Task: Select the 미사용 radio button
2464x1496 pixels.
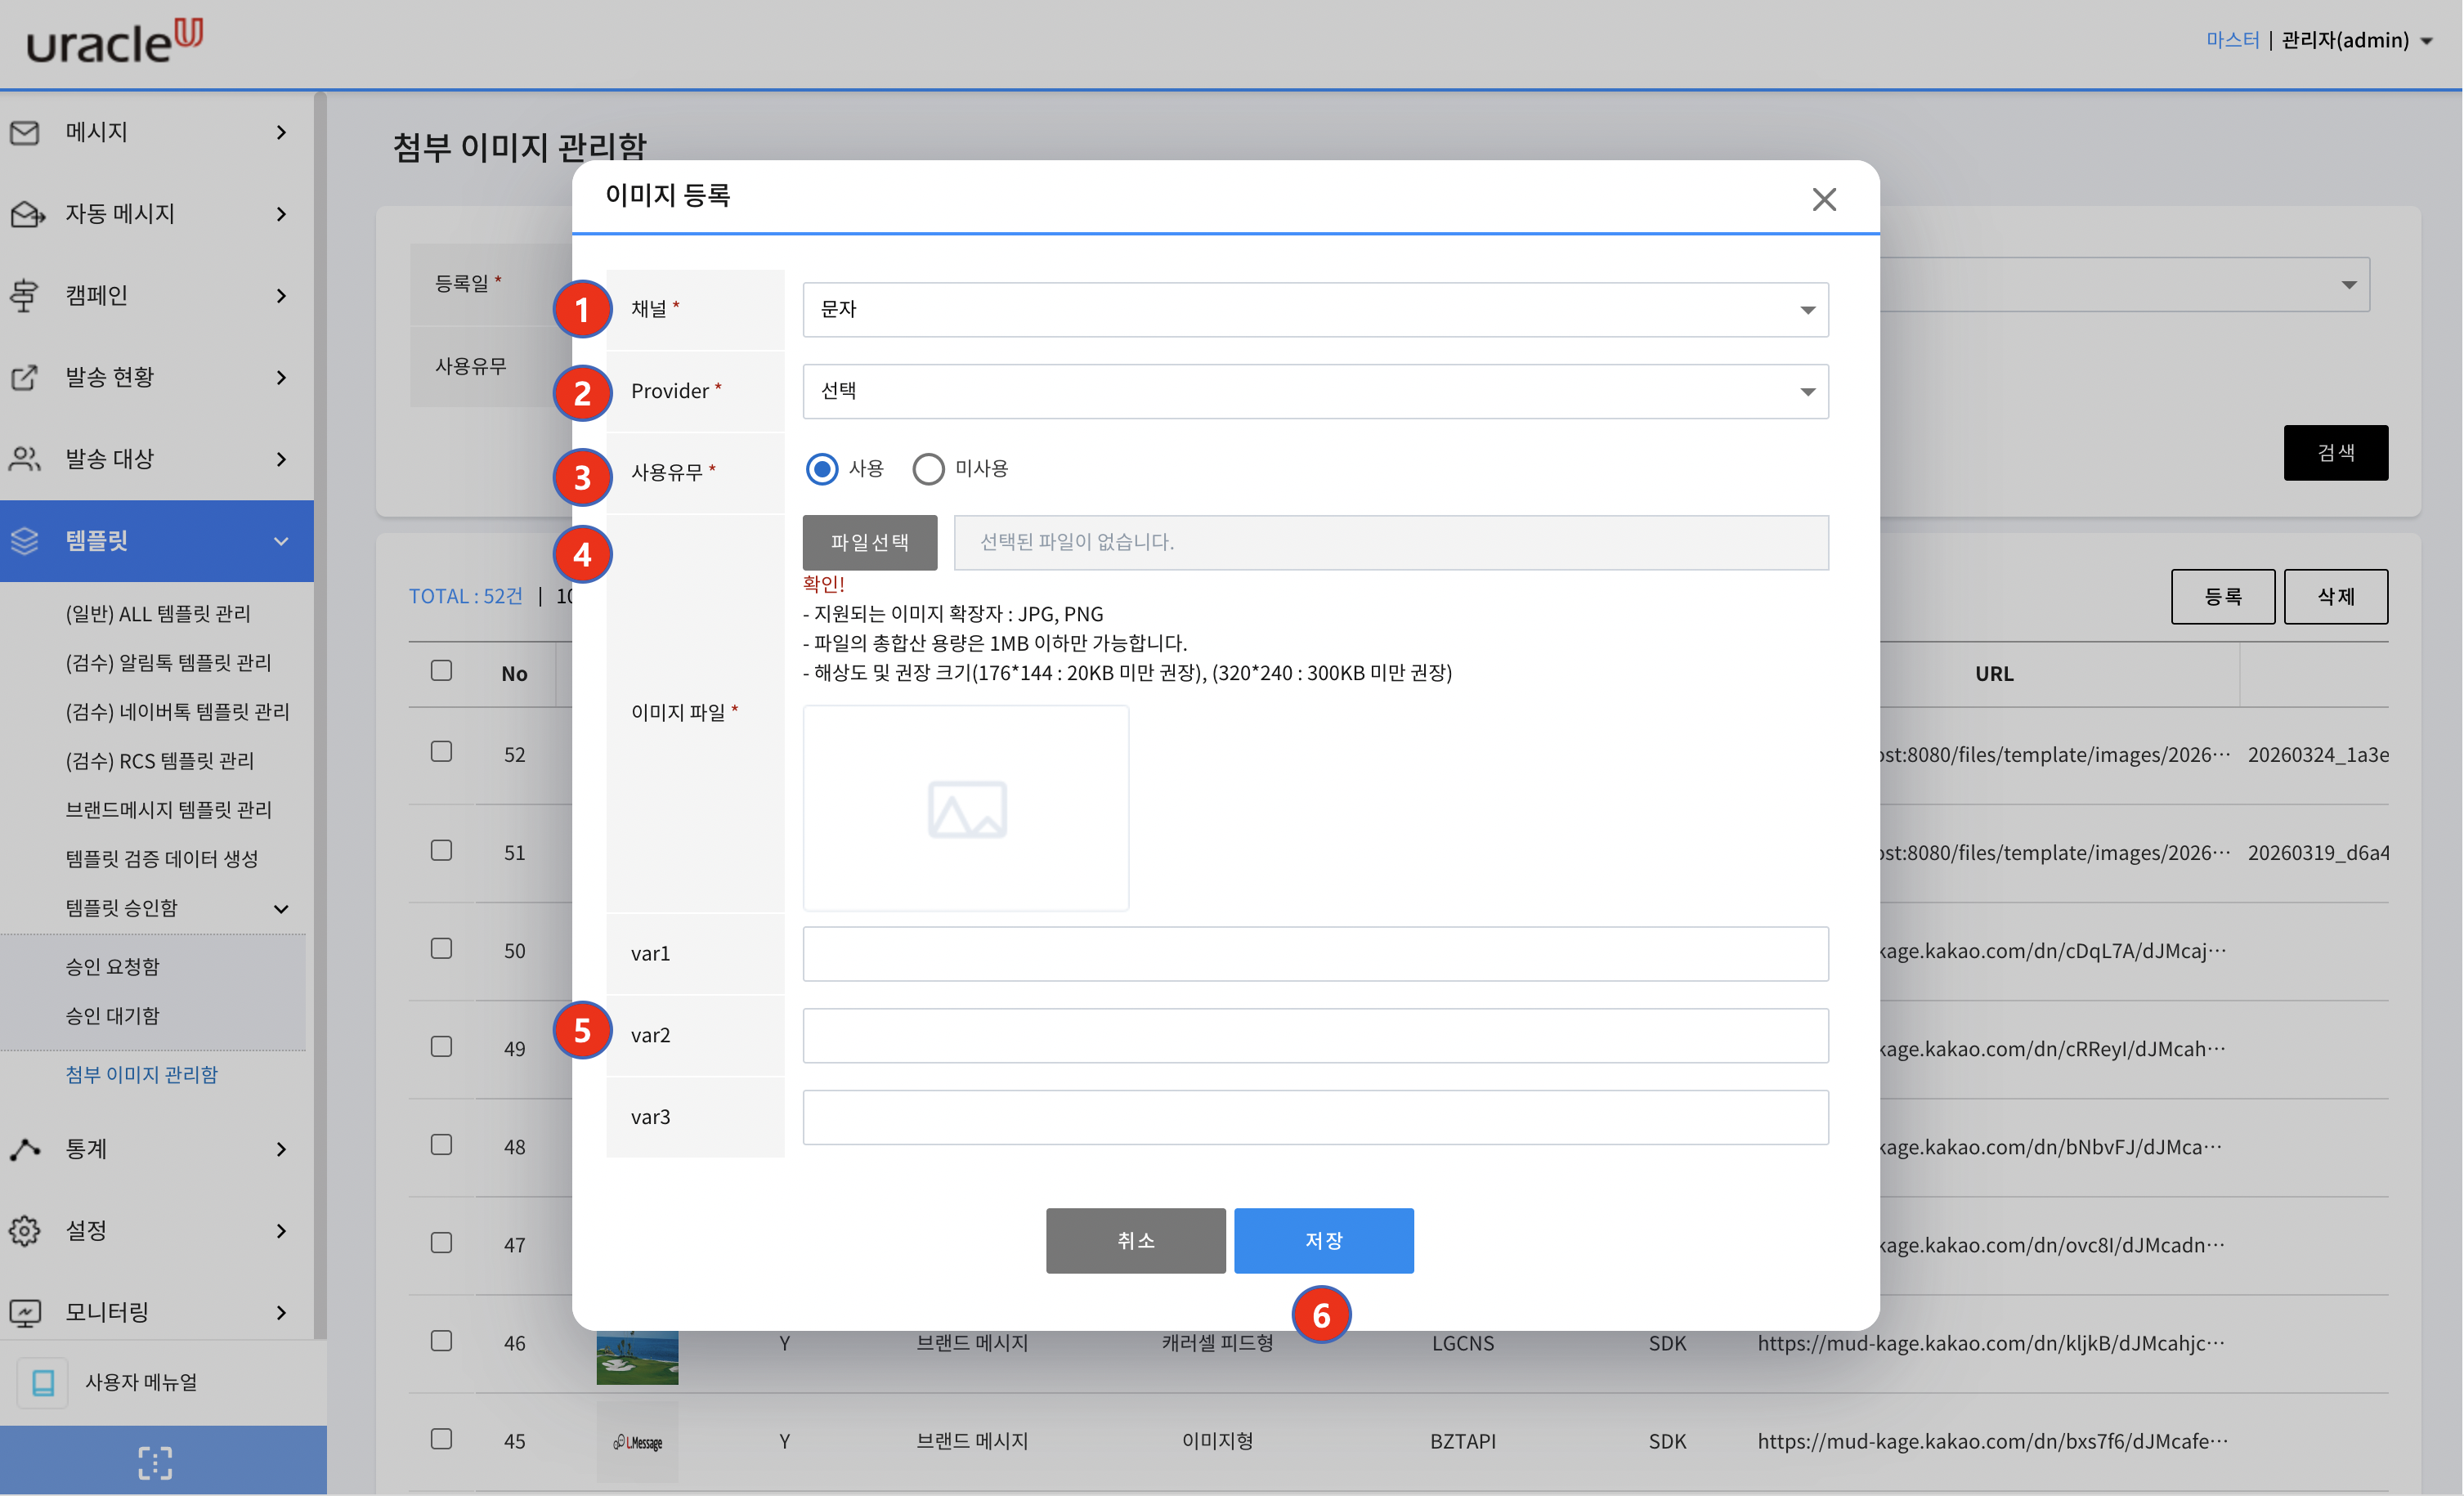Action: [x=928, y=469]
